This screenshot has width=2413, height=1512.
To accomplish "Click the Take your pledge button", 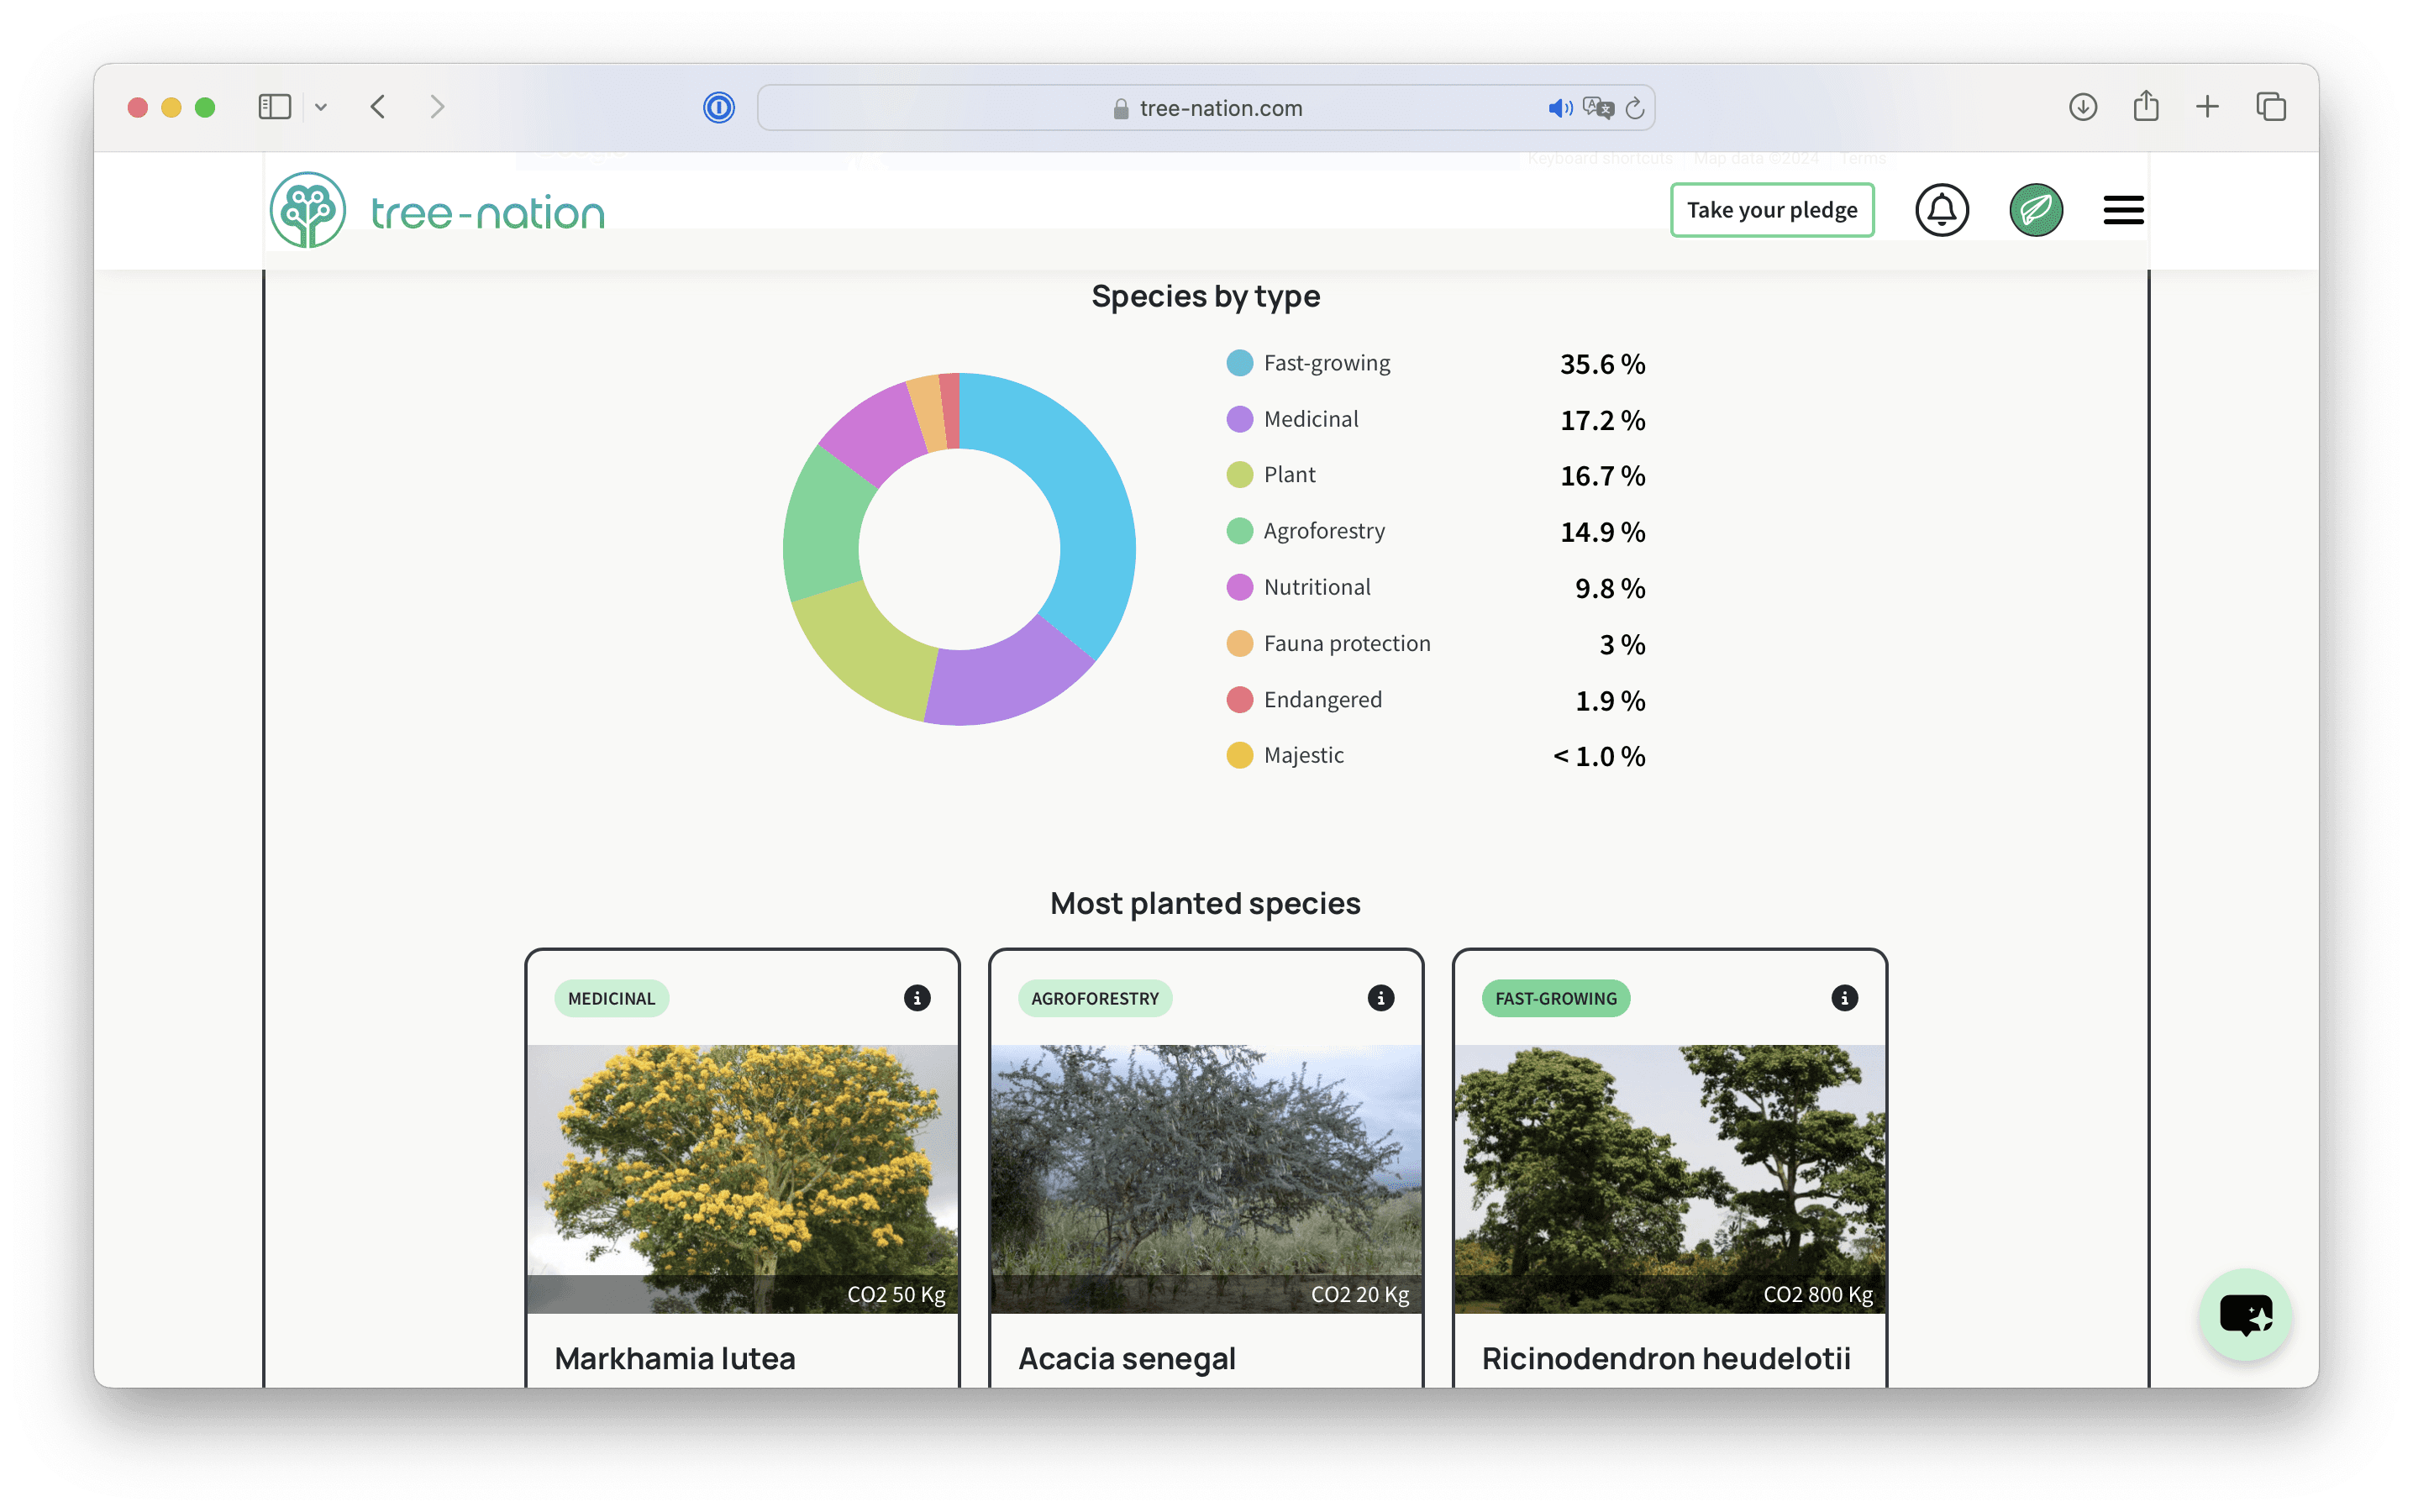I will click(x=1772, y=210).
